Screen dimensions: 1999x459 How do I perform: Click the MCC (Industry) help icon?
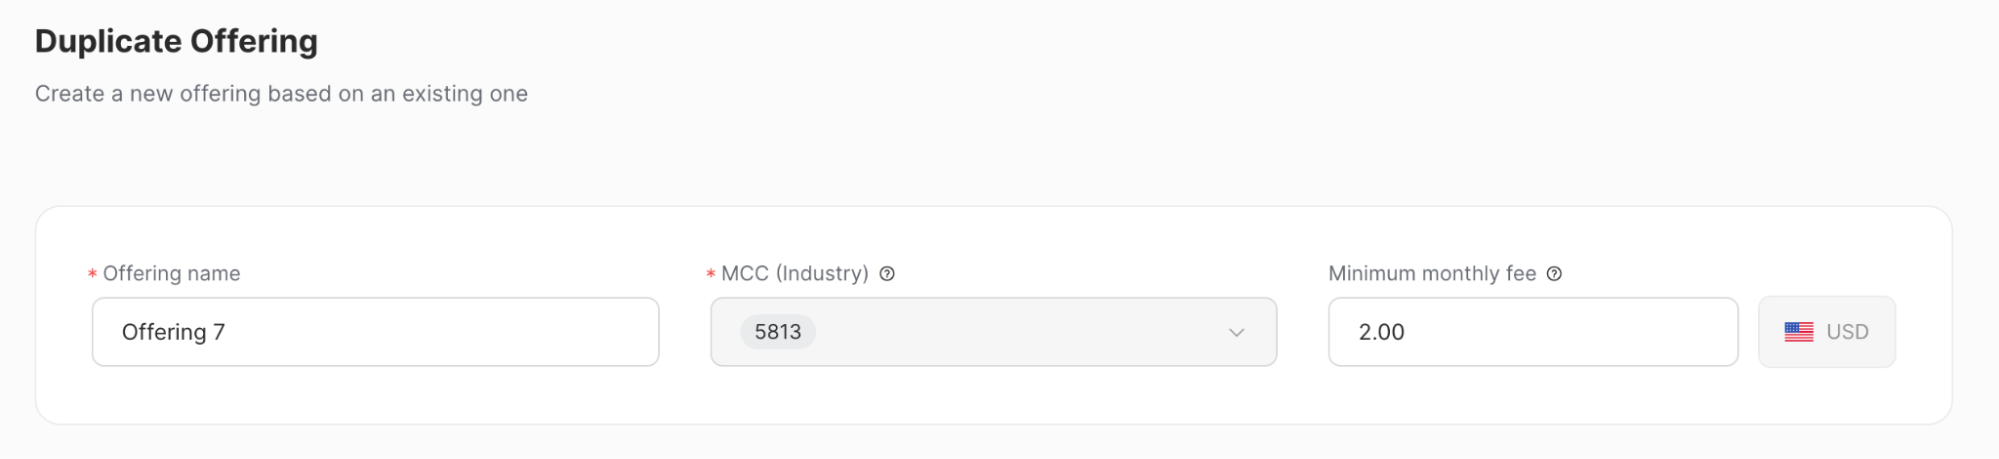[887, 274]
